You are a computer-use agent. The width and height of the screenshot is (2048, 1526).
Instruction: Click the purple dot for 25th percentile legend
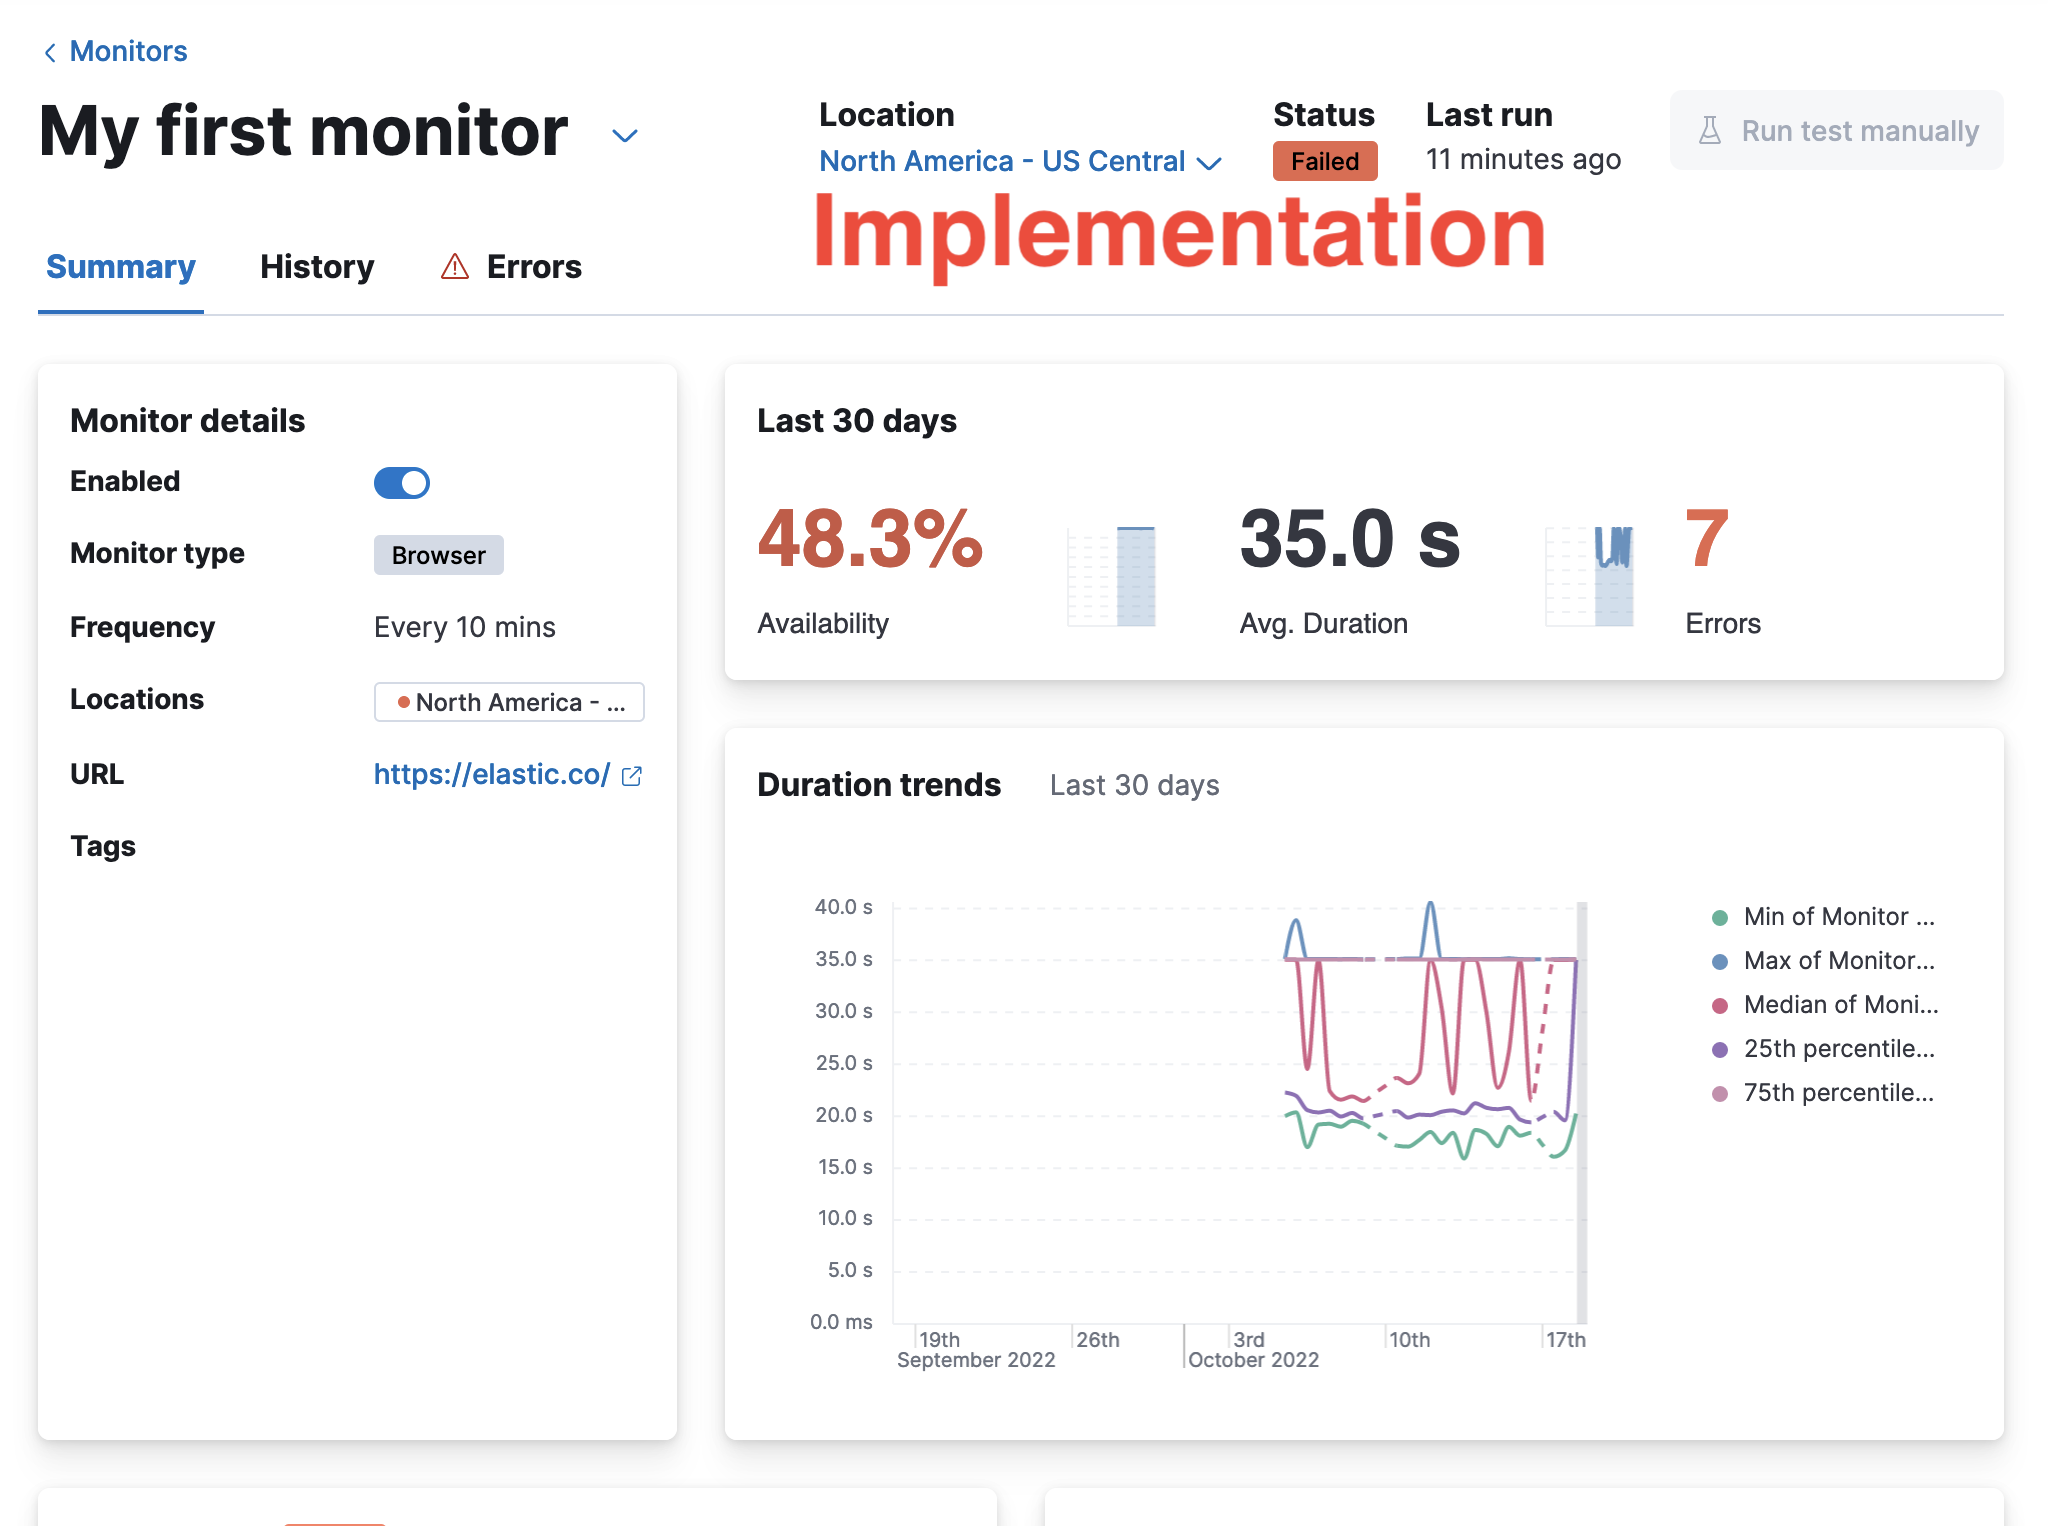point(1718,1049)
